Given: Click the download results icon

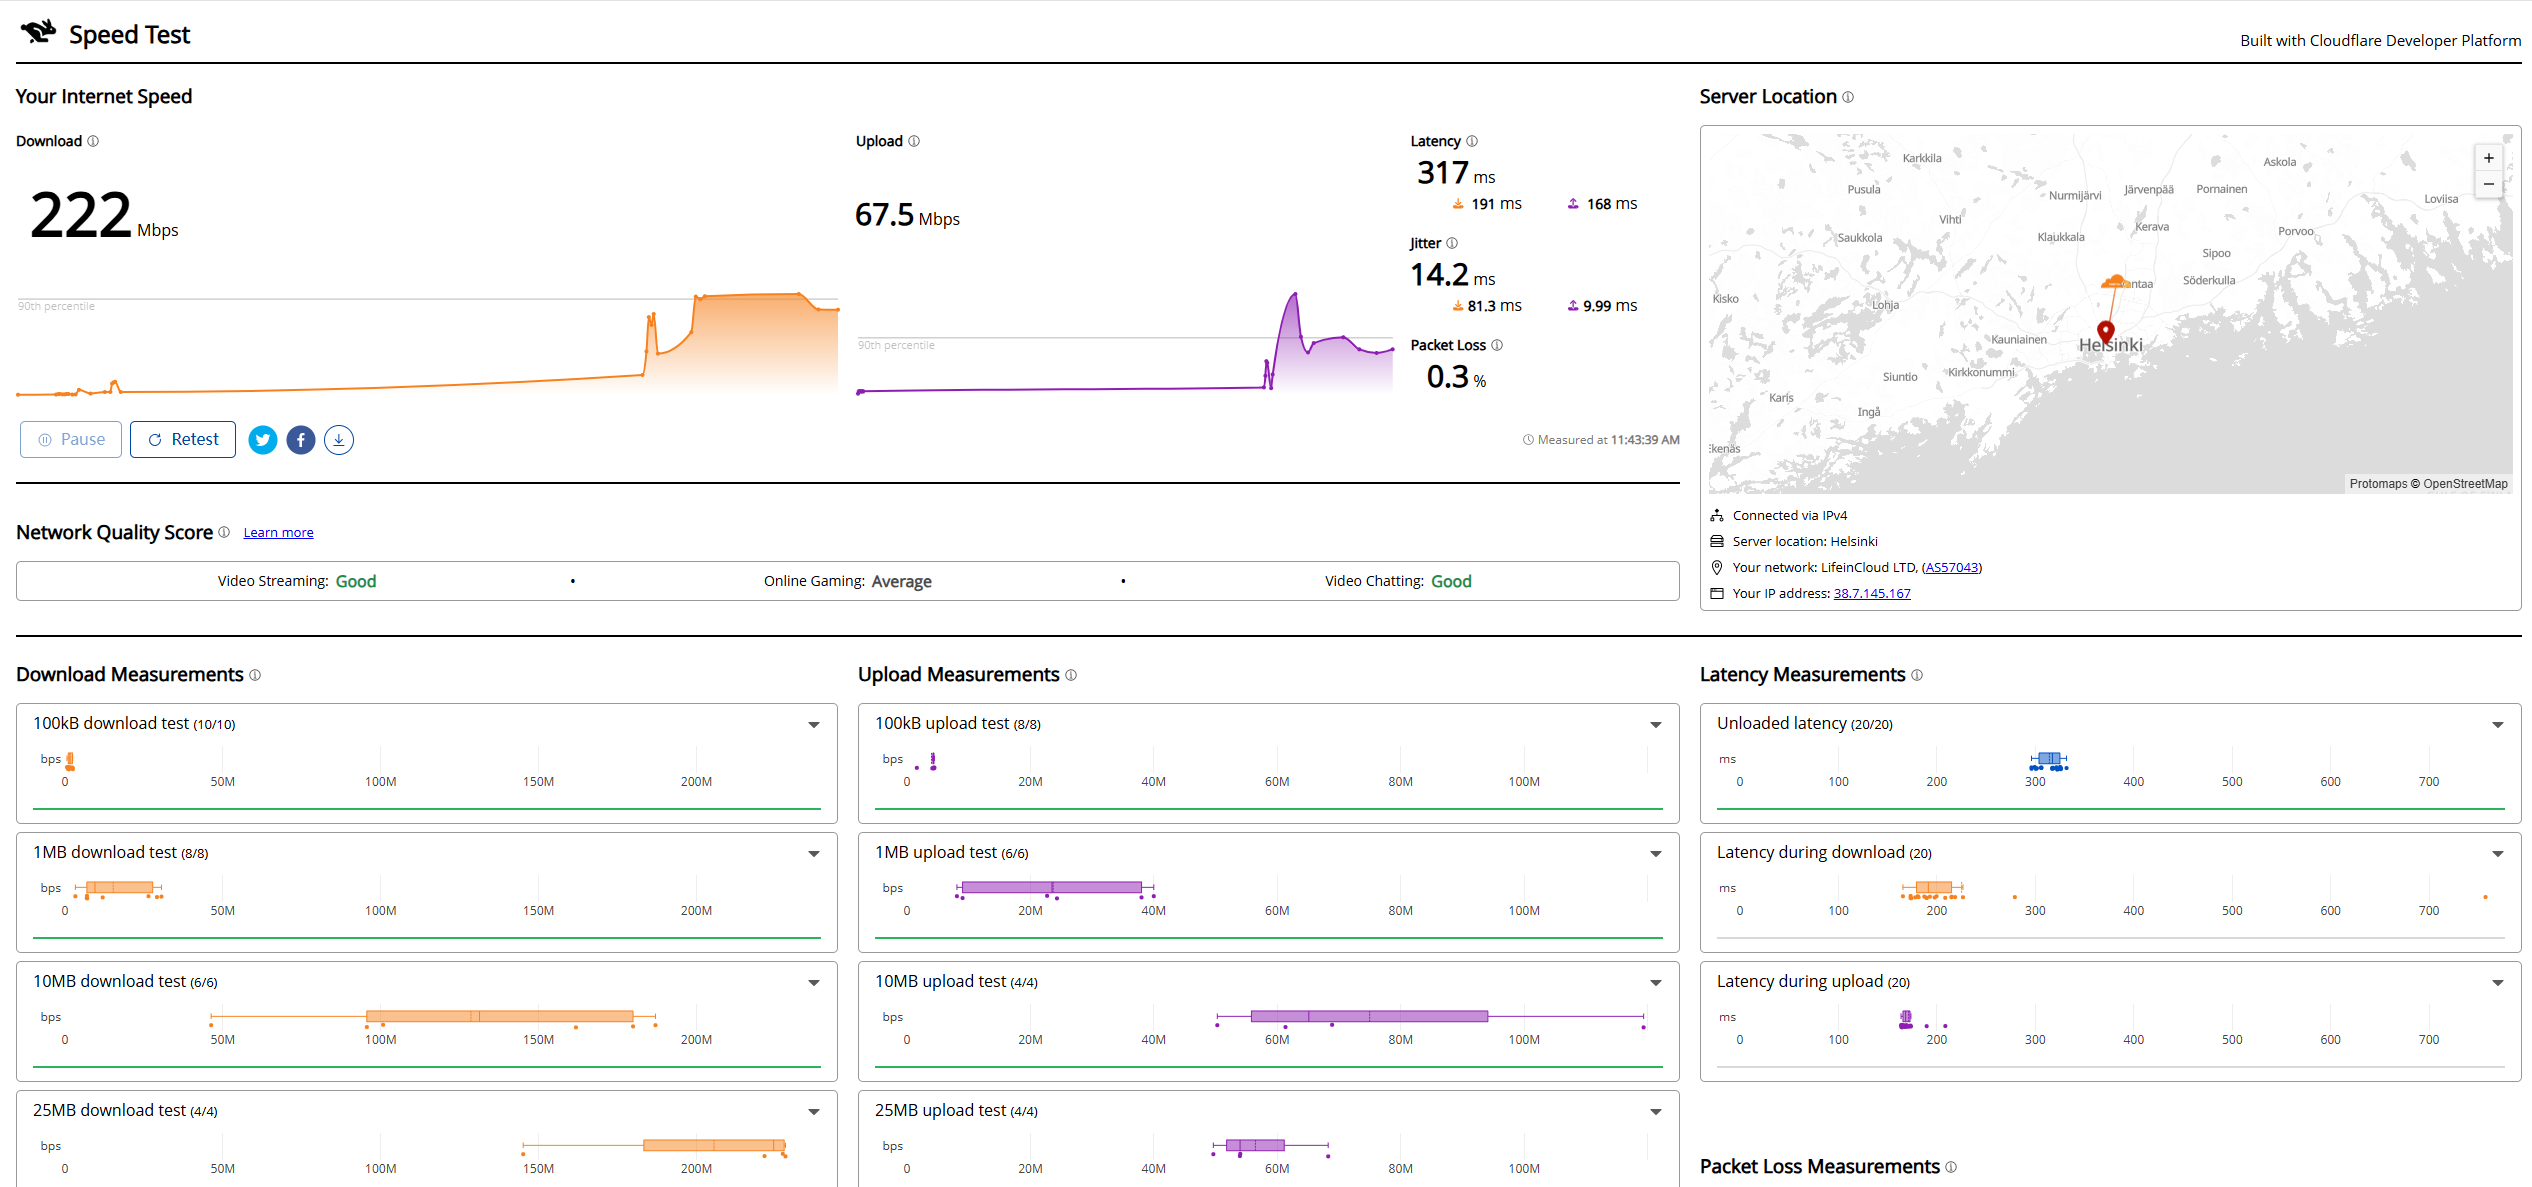Looking at the screenshot, I should (339, 440).
